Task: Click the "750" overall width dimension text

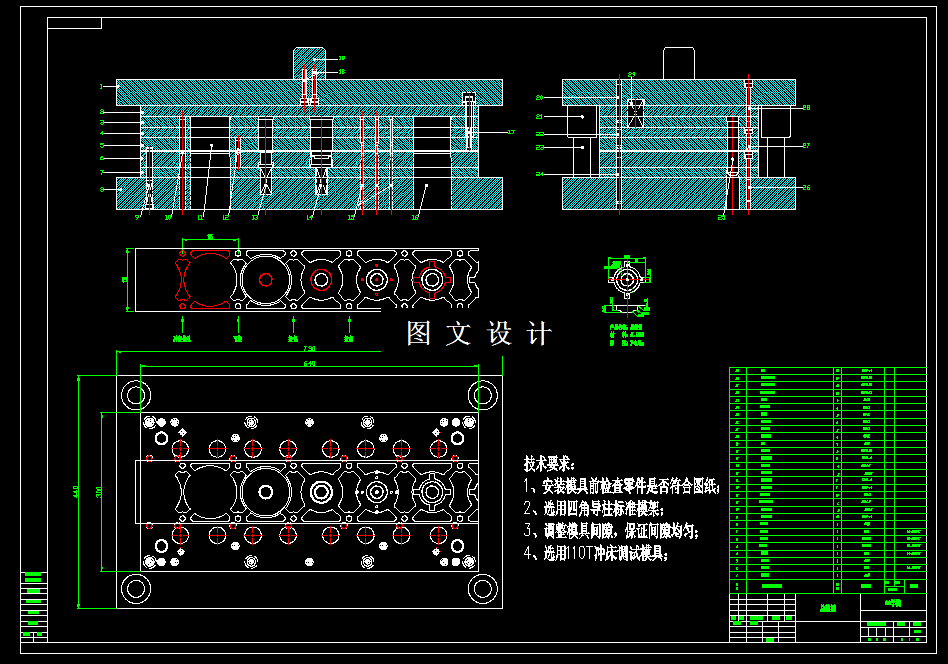Action: click(x=309, y=348)
